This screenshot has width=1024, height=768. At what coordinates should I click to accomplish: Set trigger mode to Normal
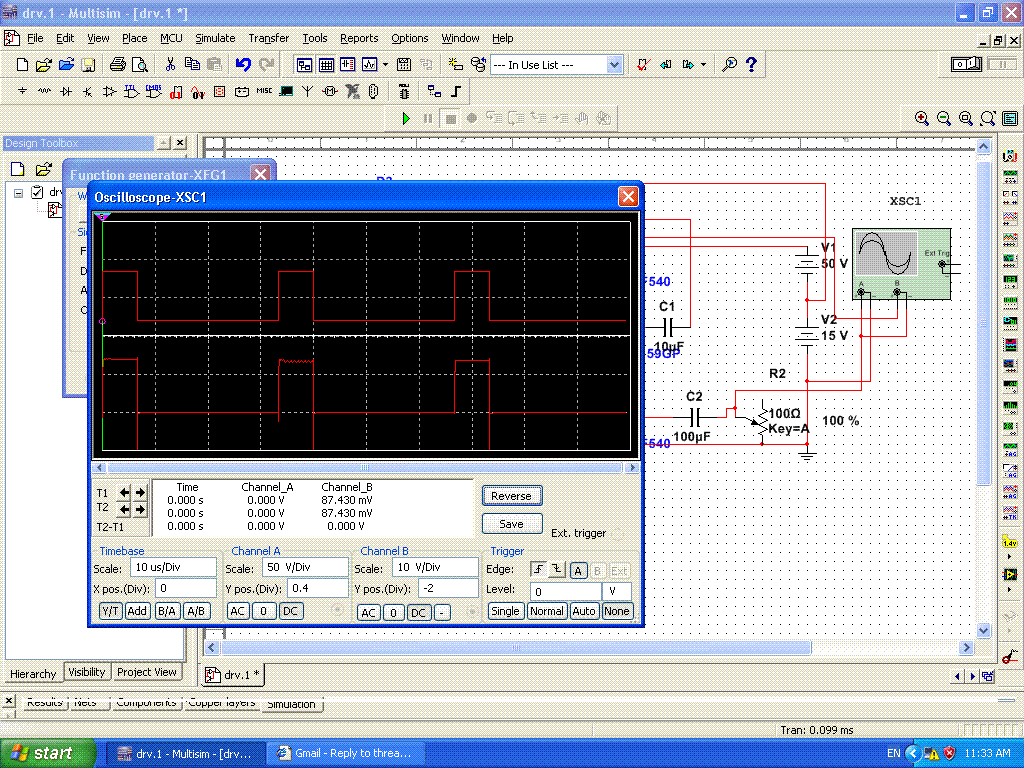pyautogui.click(x=547, y=611)
